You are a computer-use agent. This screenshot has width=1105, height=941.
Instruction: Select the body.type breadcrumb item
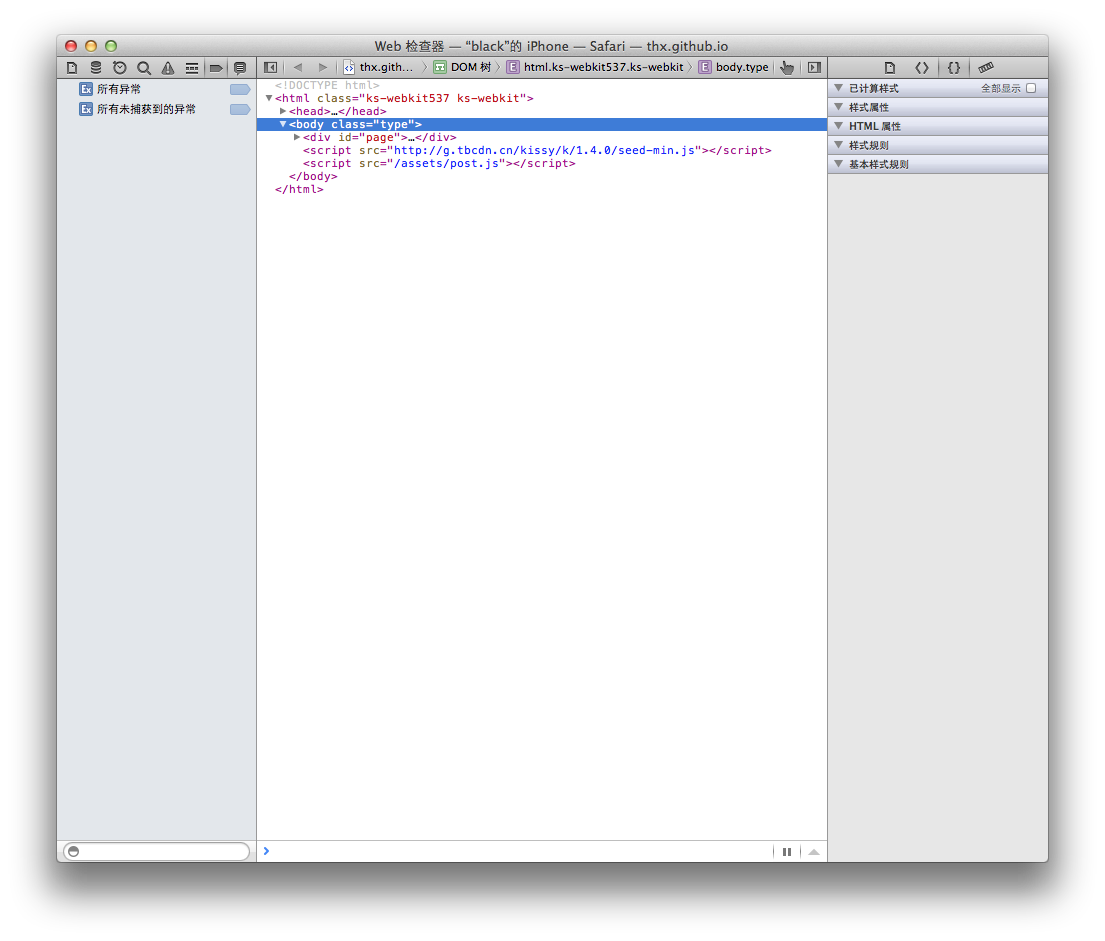(x=734, y=67)
